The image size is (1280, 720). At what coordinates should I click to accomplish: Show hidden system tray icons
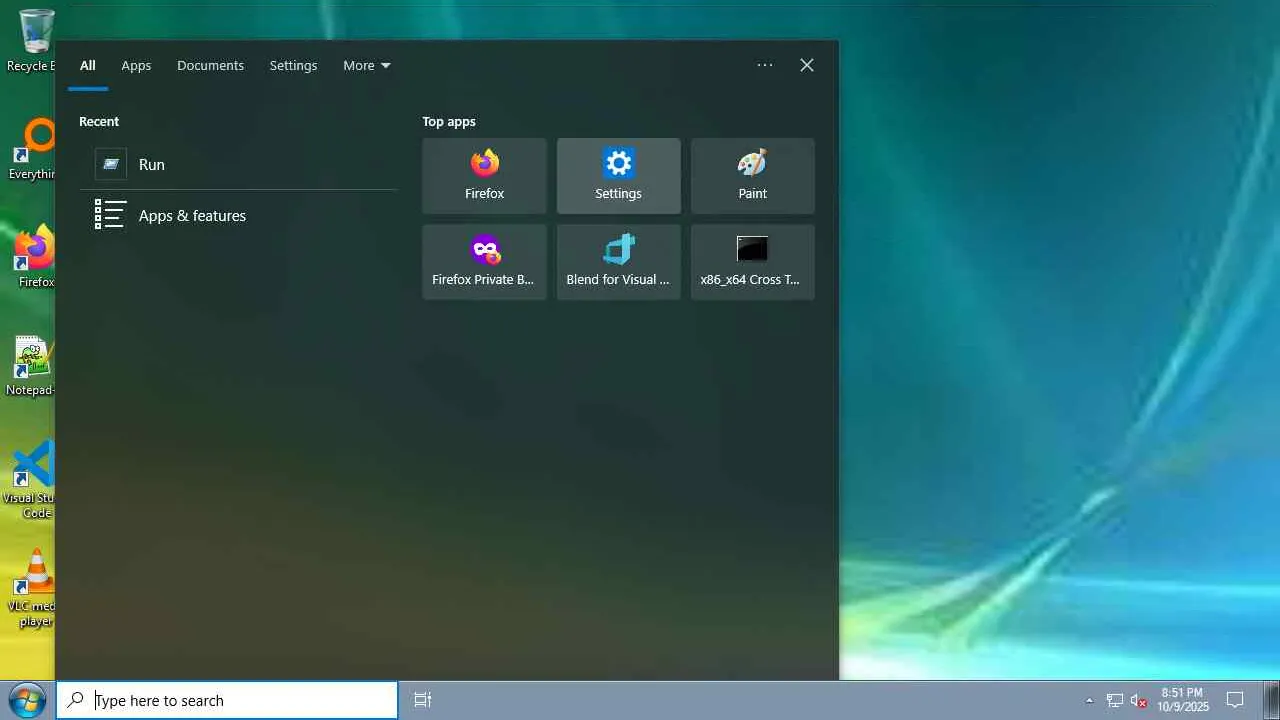pyautogui.click(x=1089, y=700)
